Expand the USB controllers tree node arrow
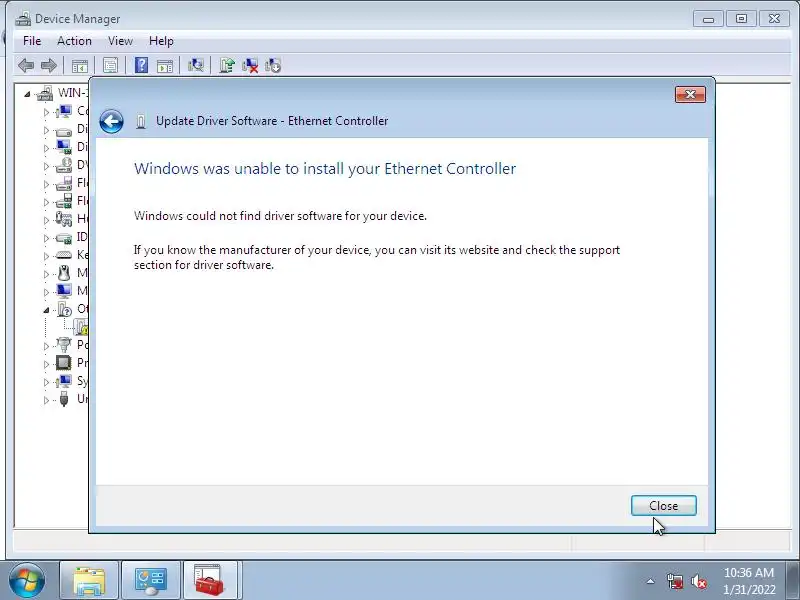 pyautogui.click(x=46, y=399)
